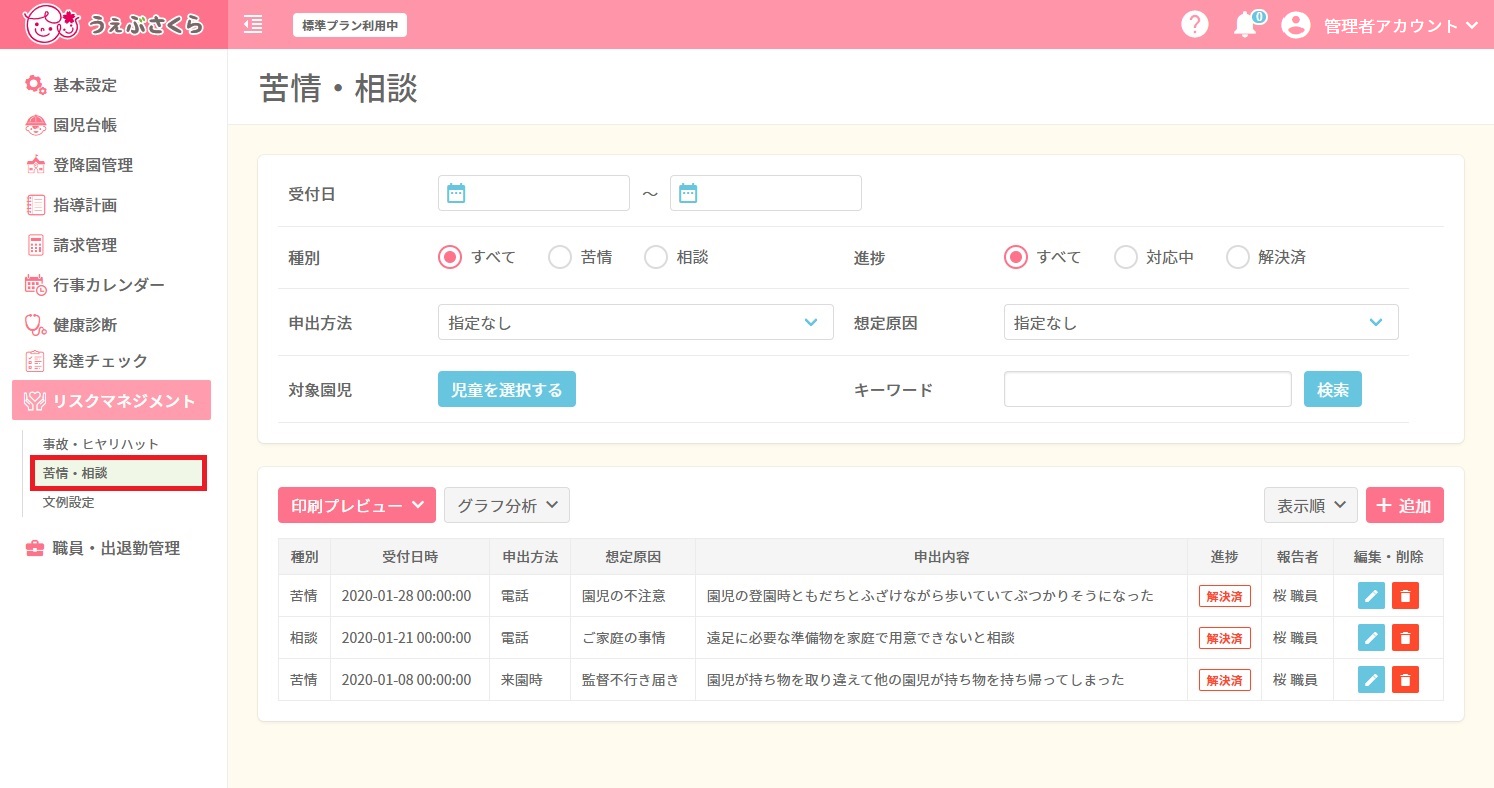Open notifications bell icon
The image size is (1494, 788).
click(1245, 25)
